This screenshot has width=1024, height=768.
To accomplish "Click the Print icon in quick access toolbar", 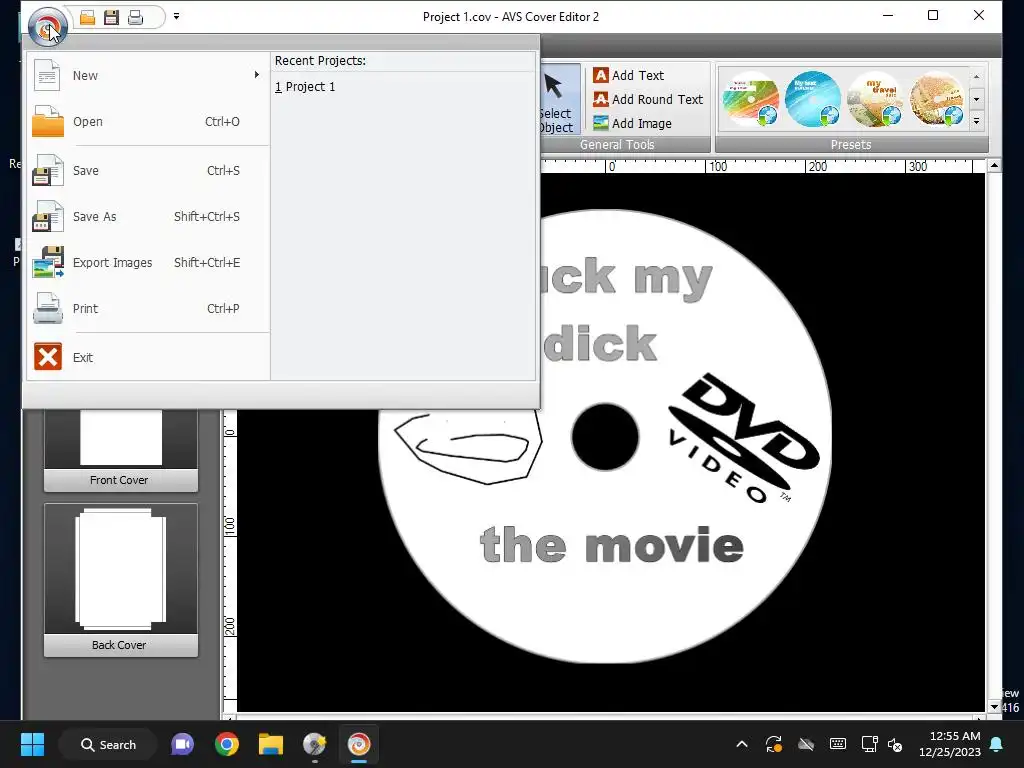I will pyautogui.click(x=135, y=17).
